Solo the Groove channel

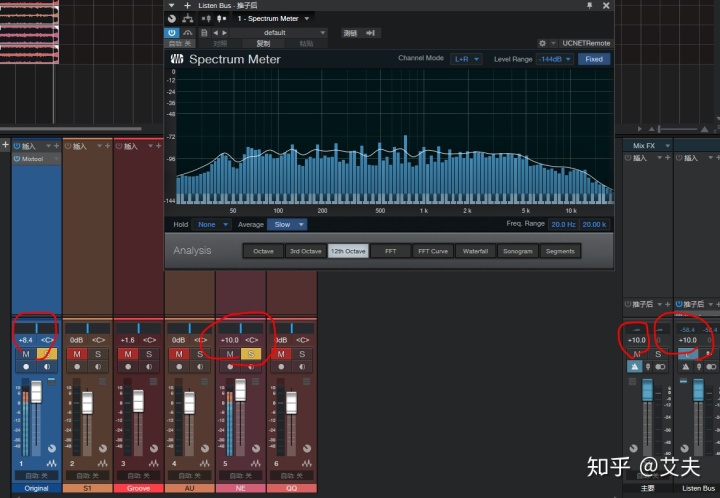(149, 354)
